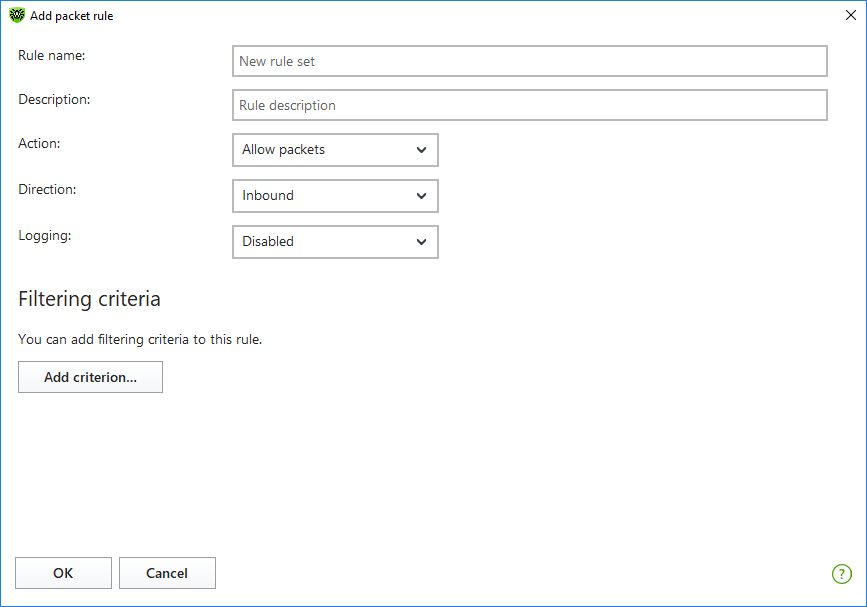
Task: Focus the Rule description text field
Action: (530, 105)
